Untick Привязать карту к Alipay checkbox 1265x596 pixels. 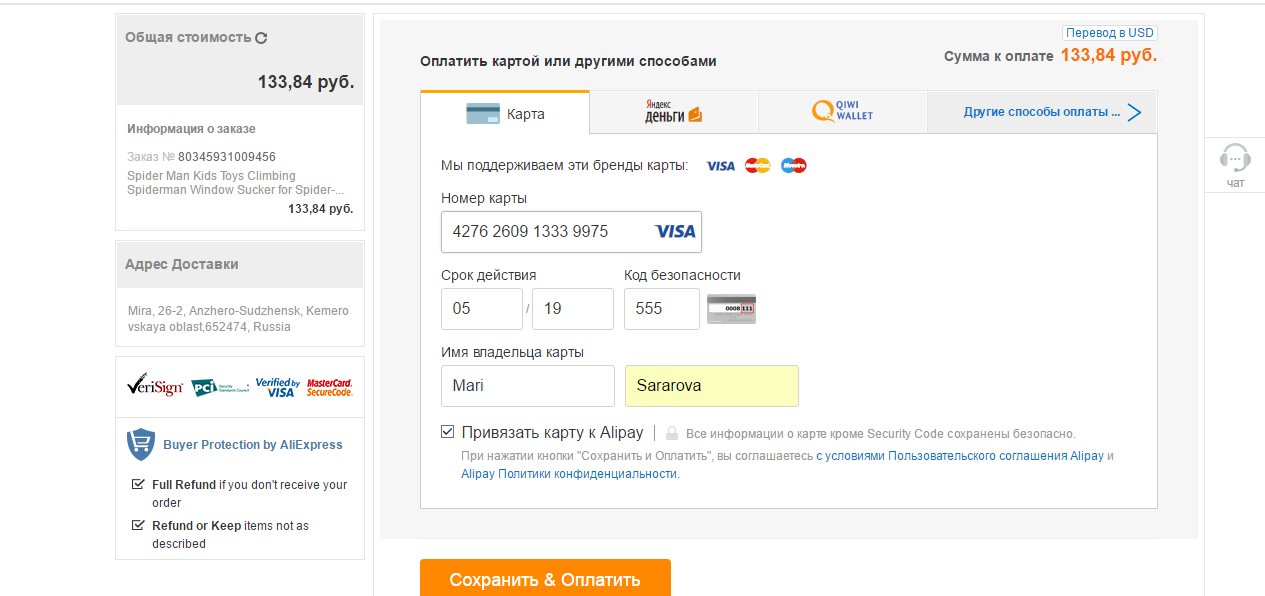coord(447,432)
